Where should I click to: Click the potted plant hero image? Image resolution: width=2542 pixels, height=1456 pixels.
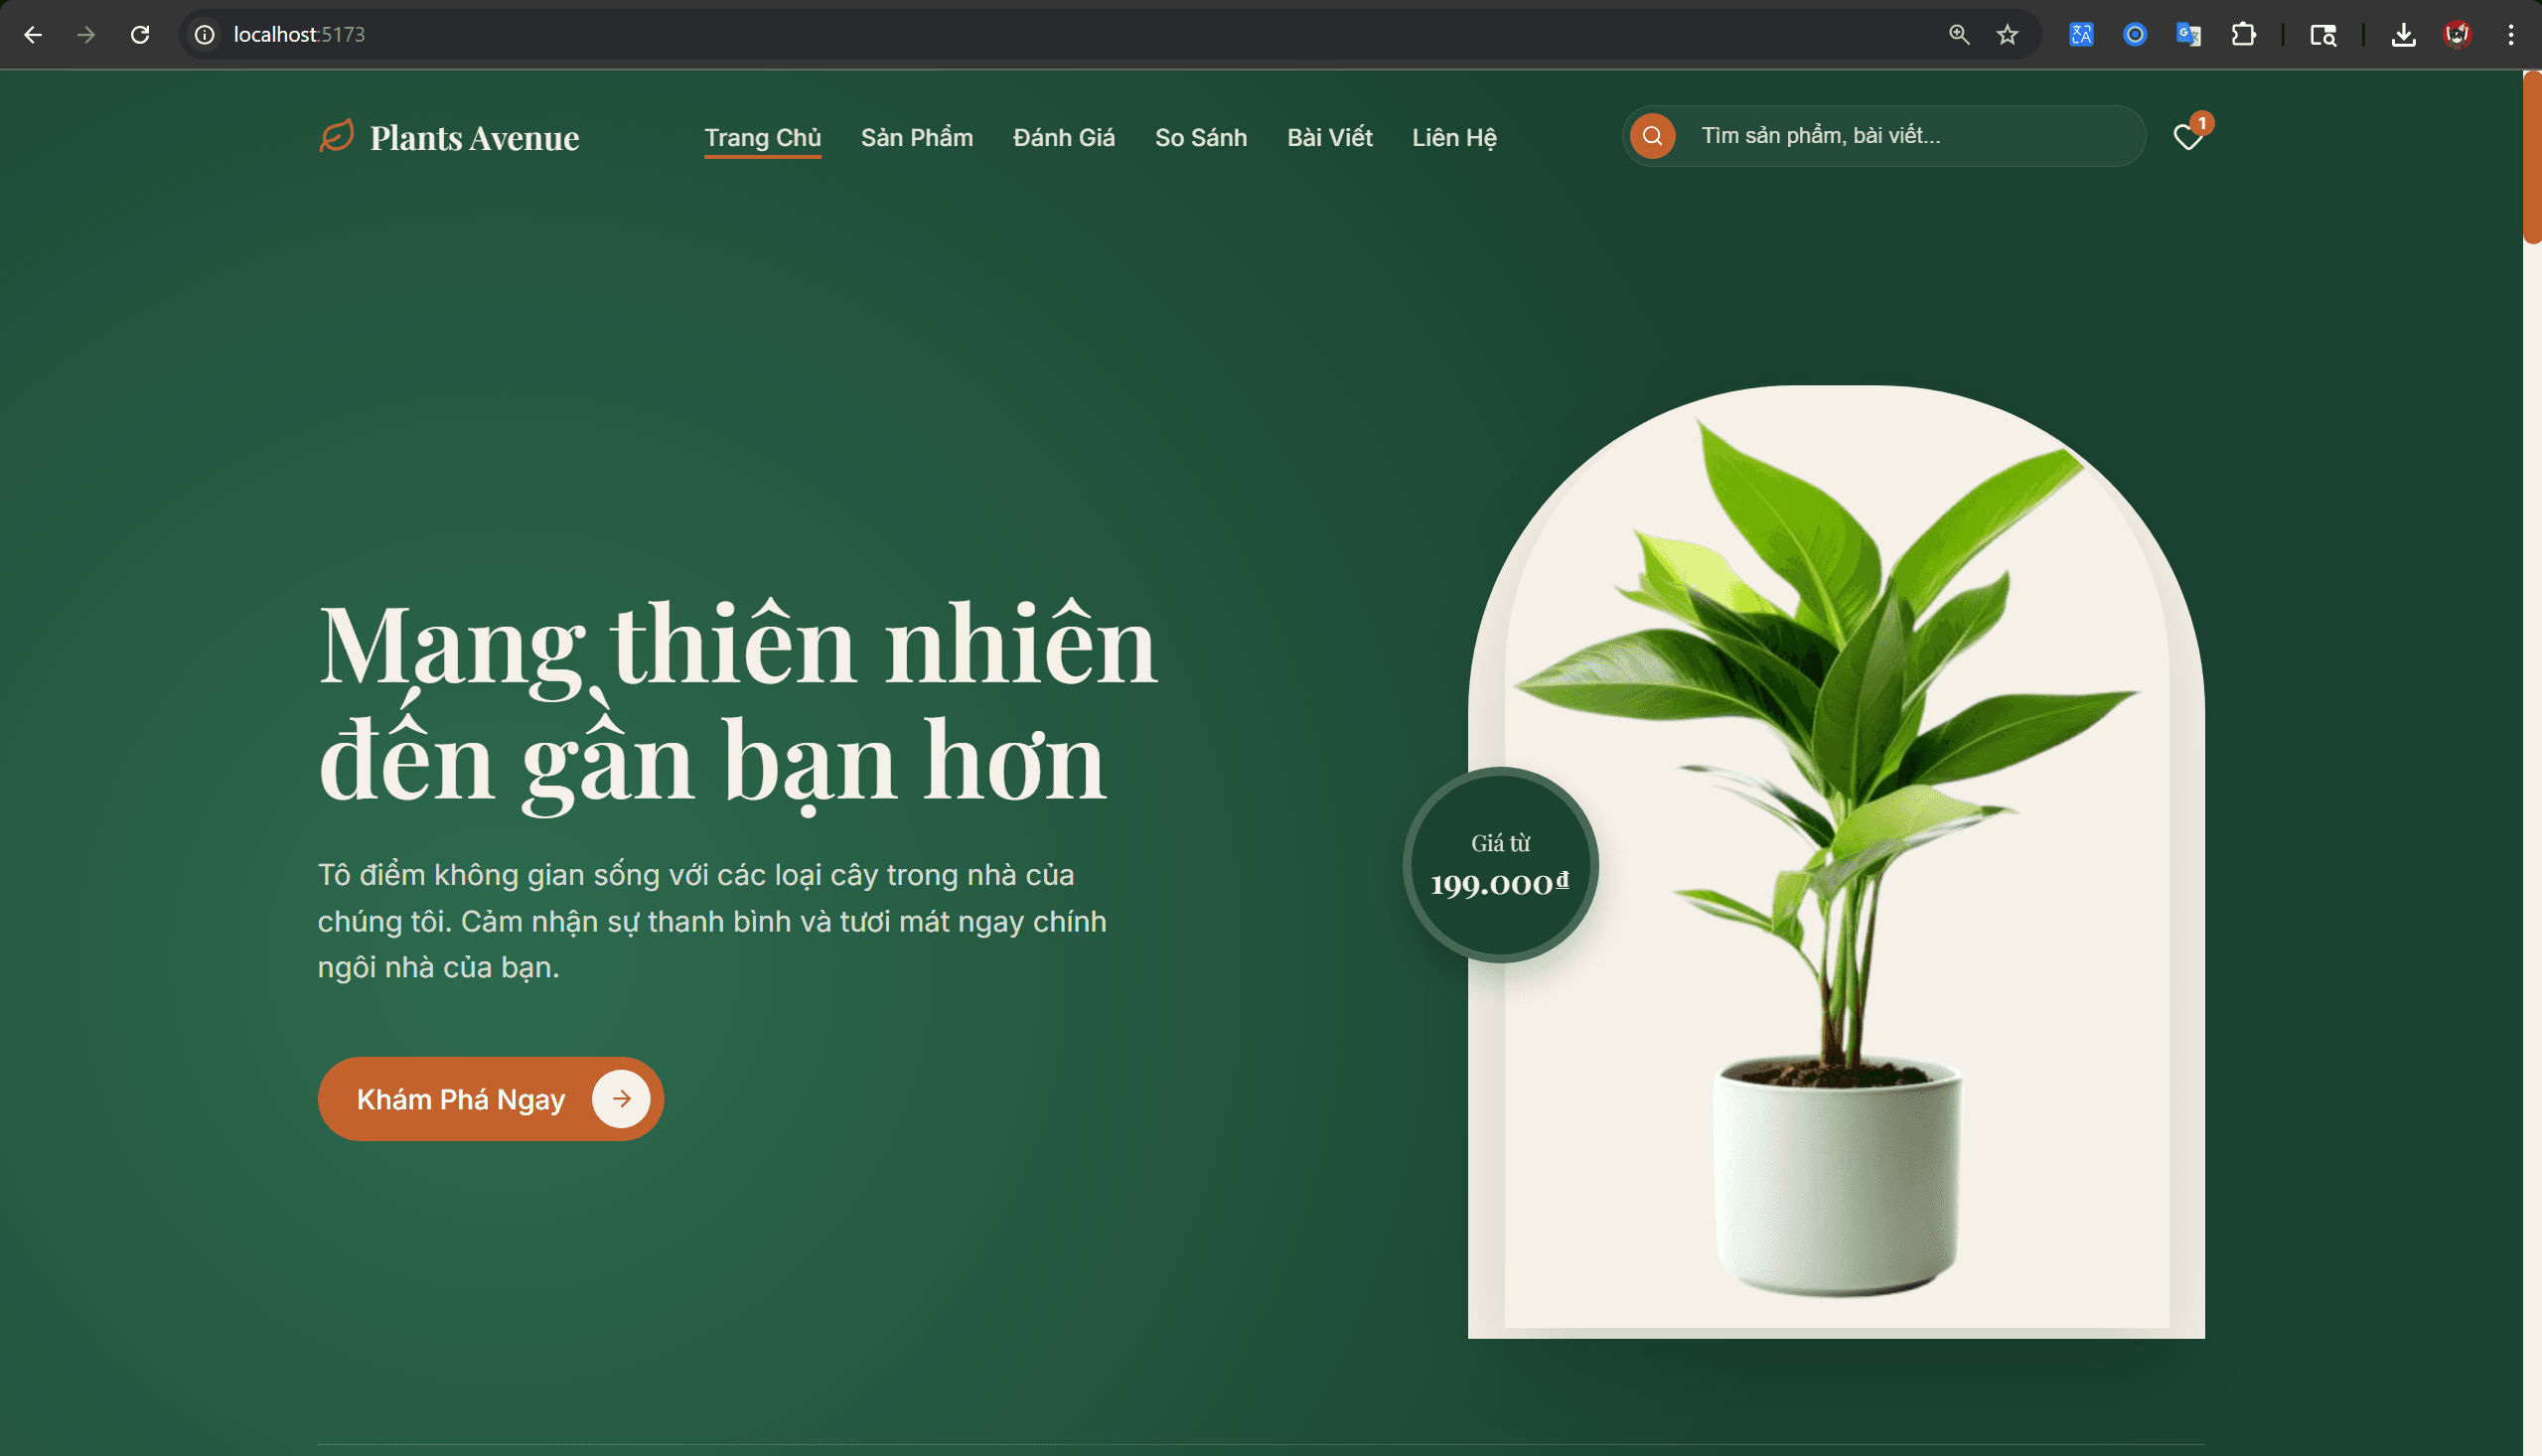(x=1836, y=860)
